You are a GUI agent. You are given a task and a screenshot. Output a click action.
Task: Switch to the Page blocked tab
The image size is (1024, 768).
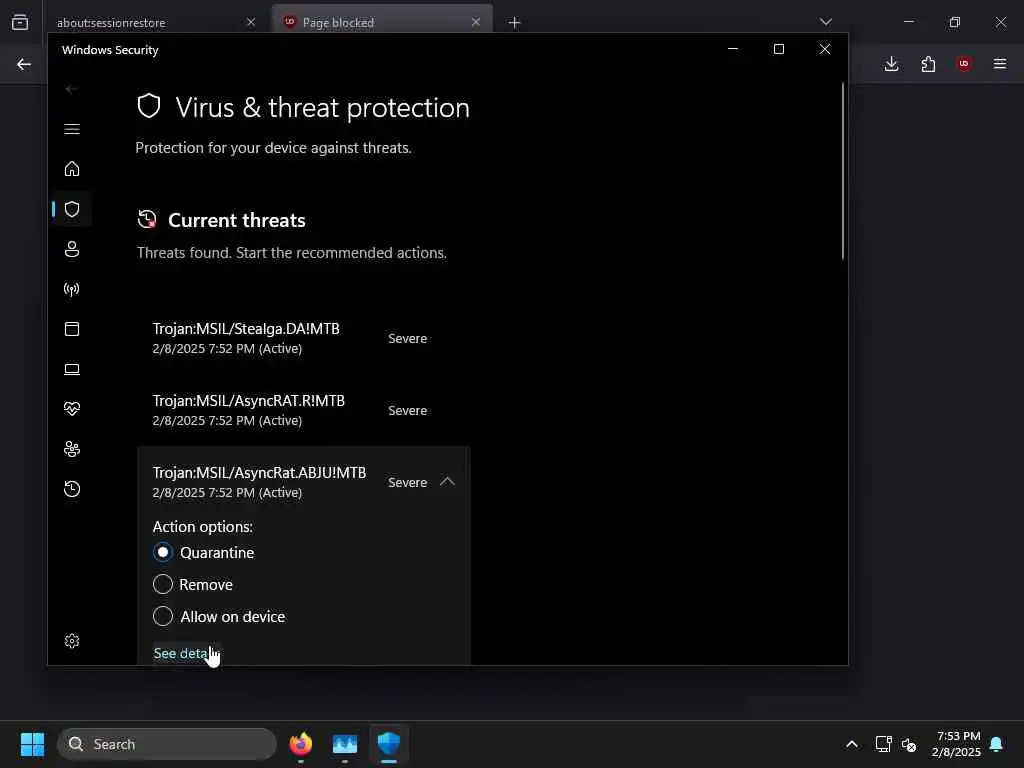coord(382,22)
